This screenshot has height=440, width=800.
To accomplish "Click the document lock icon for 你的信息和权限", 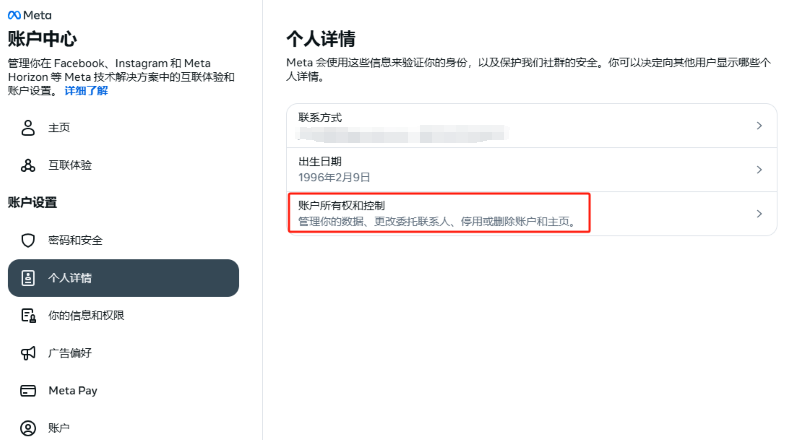I will tap(28, 315).
